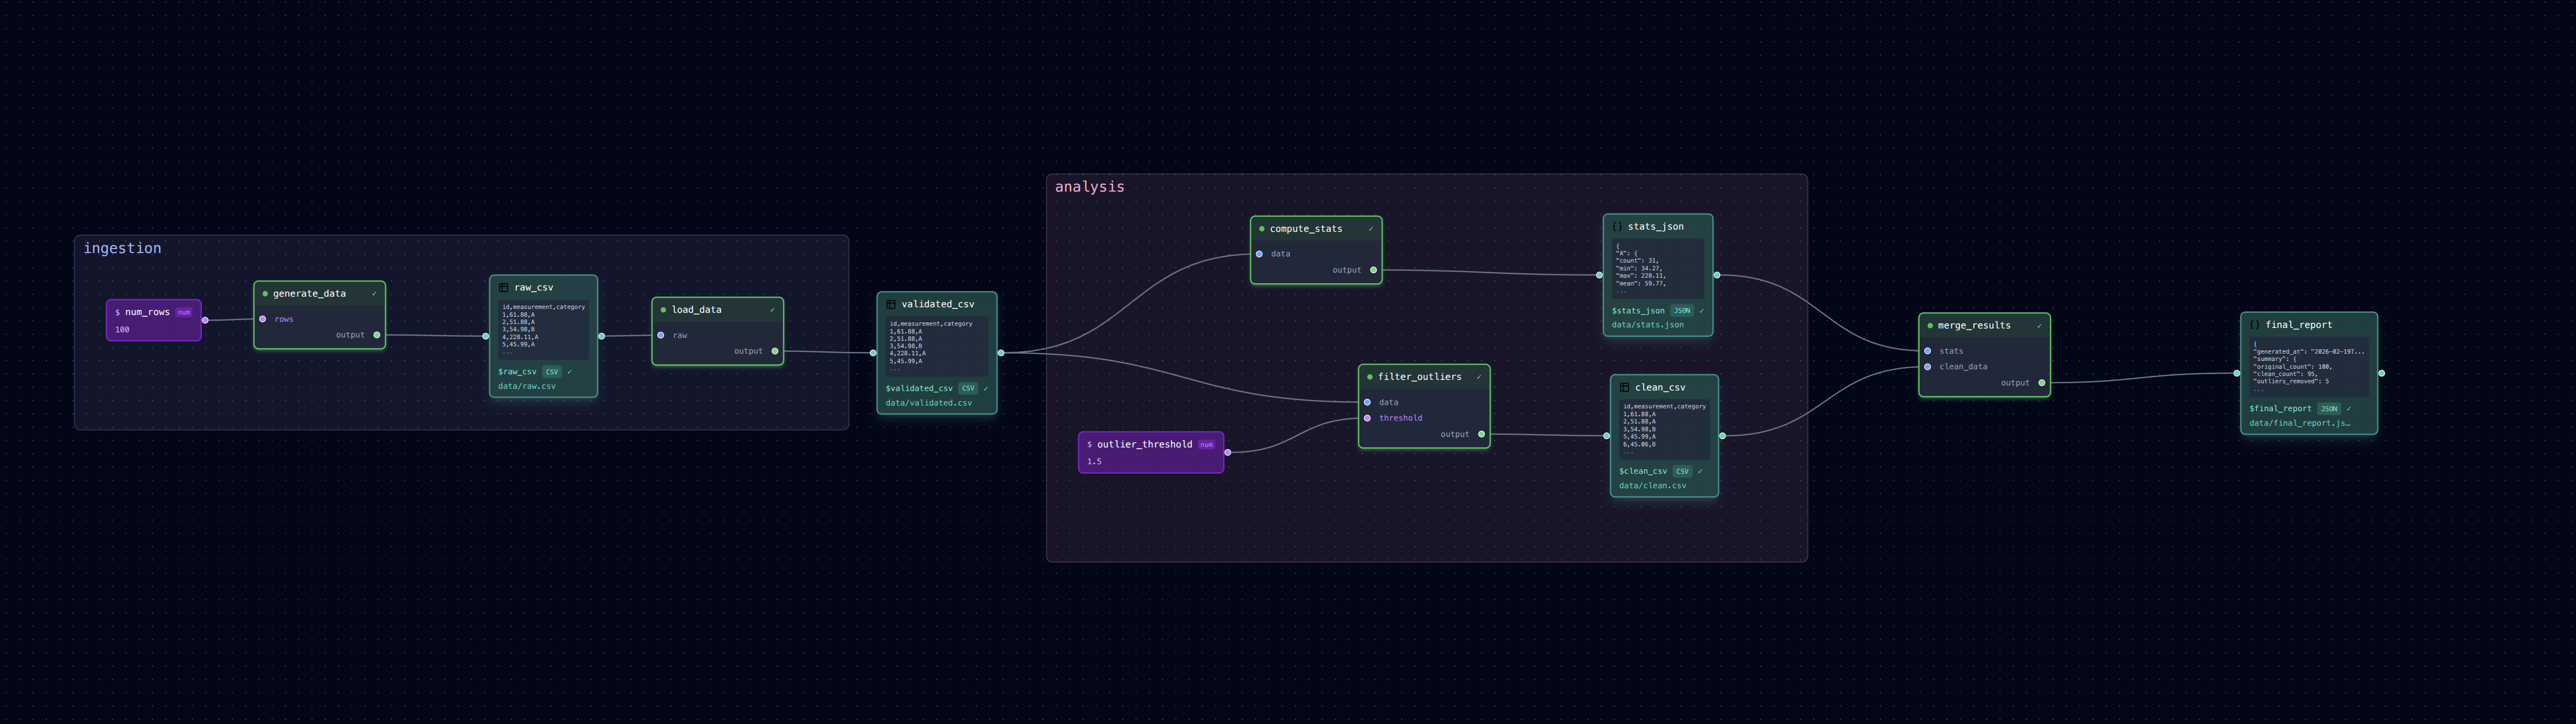Click the green status dot on generate_data
Screen dimensions: 2576x724
click(264, 293)
